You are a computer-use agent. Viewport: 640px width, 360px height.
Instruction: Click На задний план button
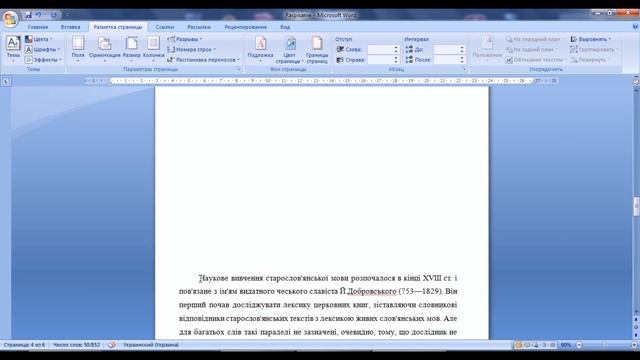(532, 49)
